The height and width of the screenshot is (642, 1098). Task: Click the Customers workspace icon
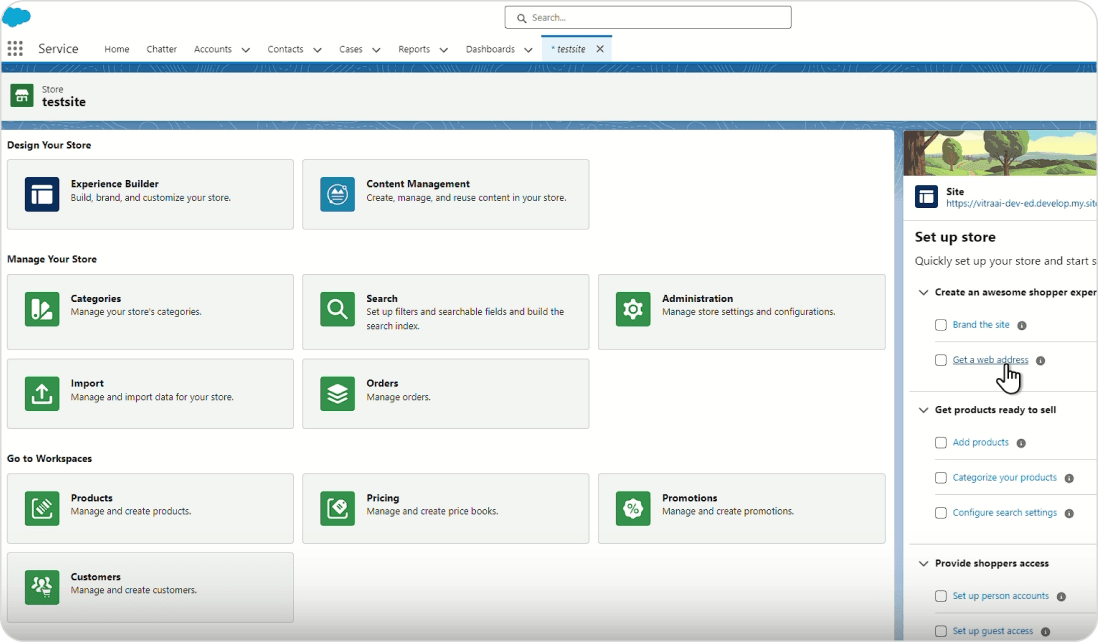tap(42, 587)
